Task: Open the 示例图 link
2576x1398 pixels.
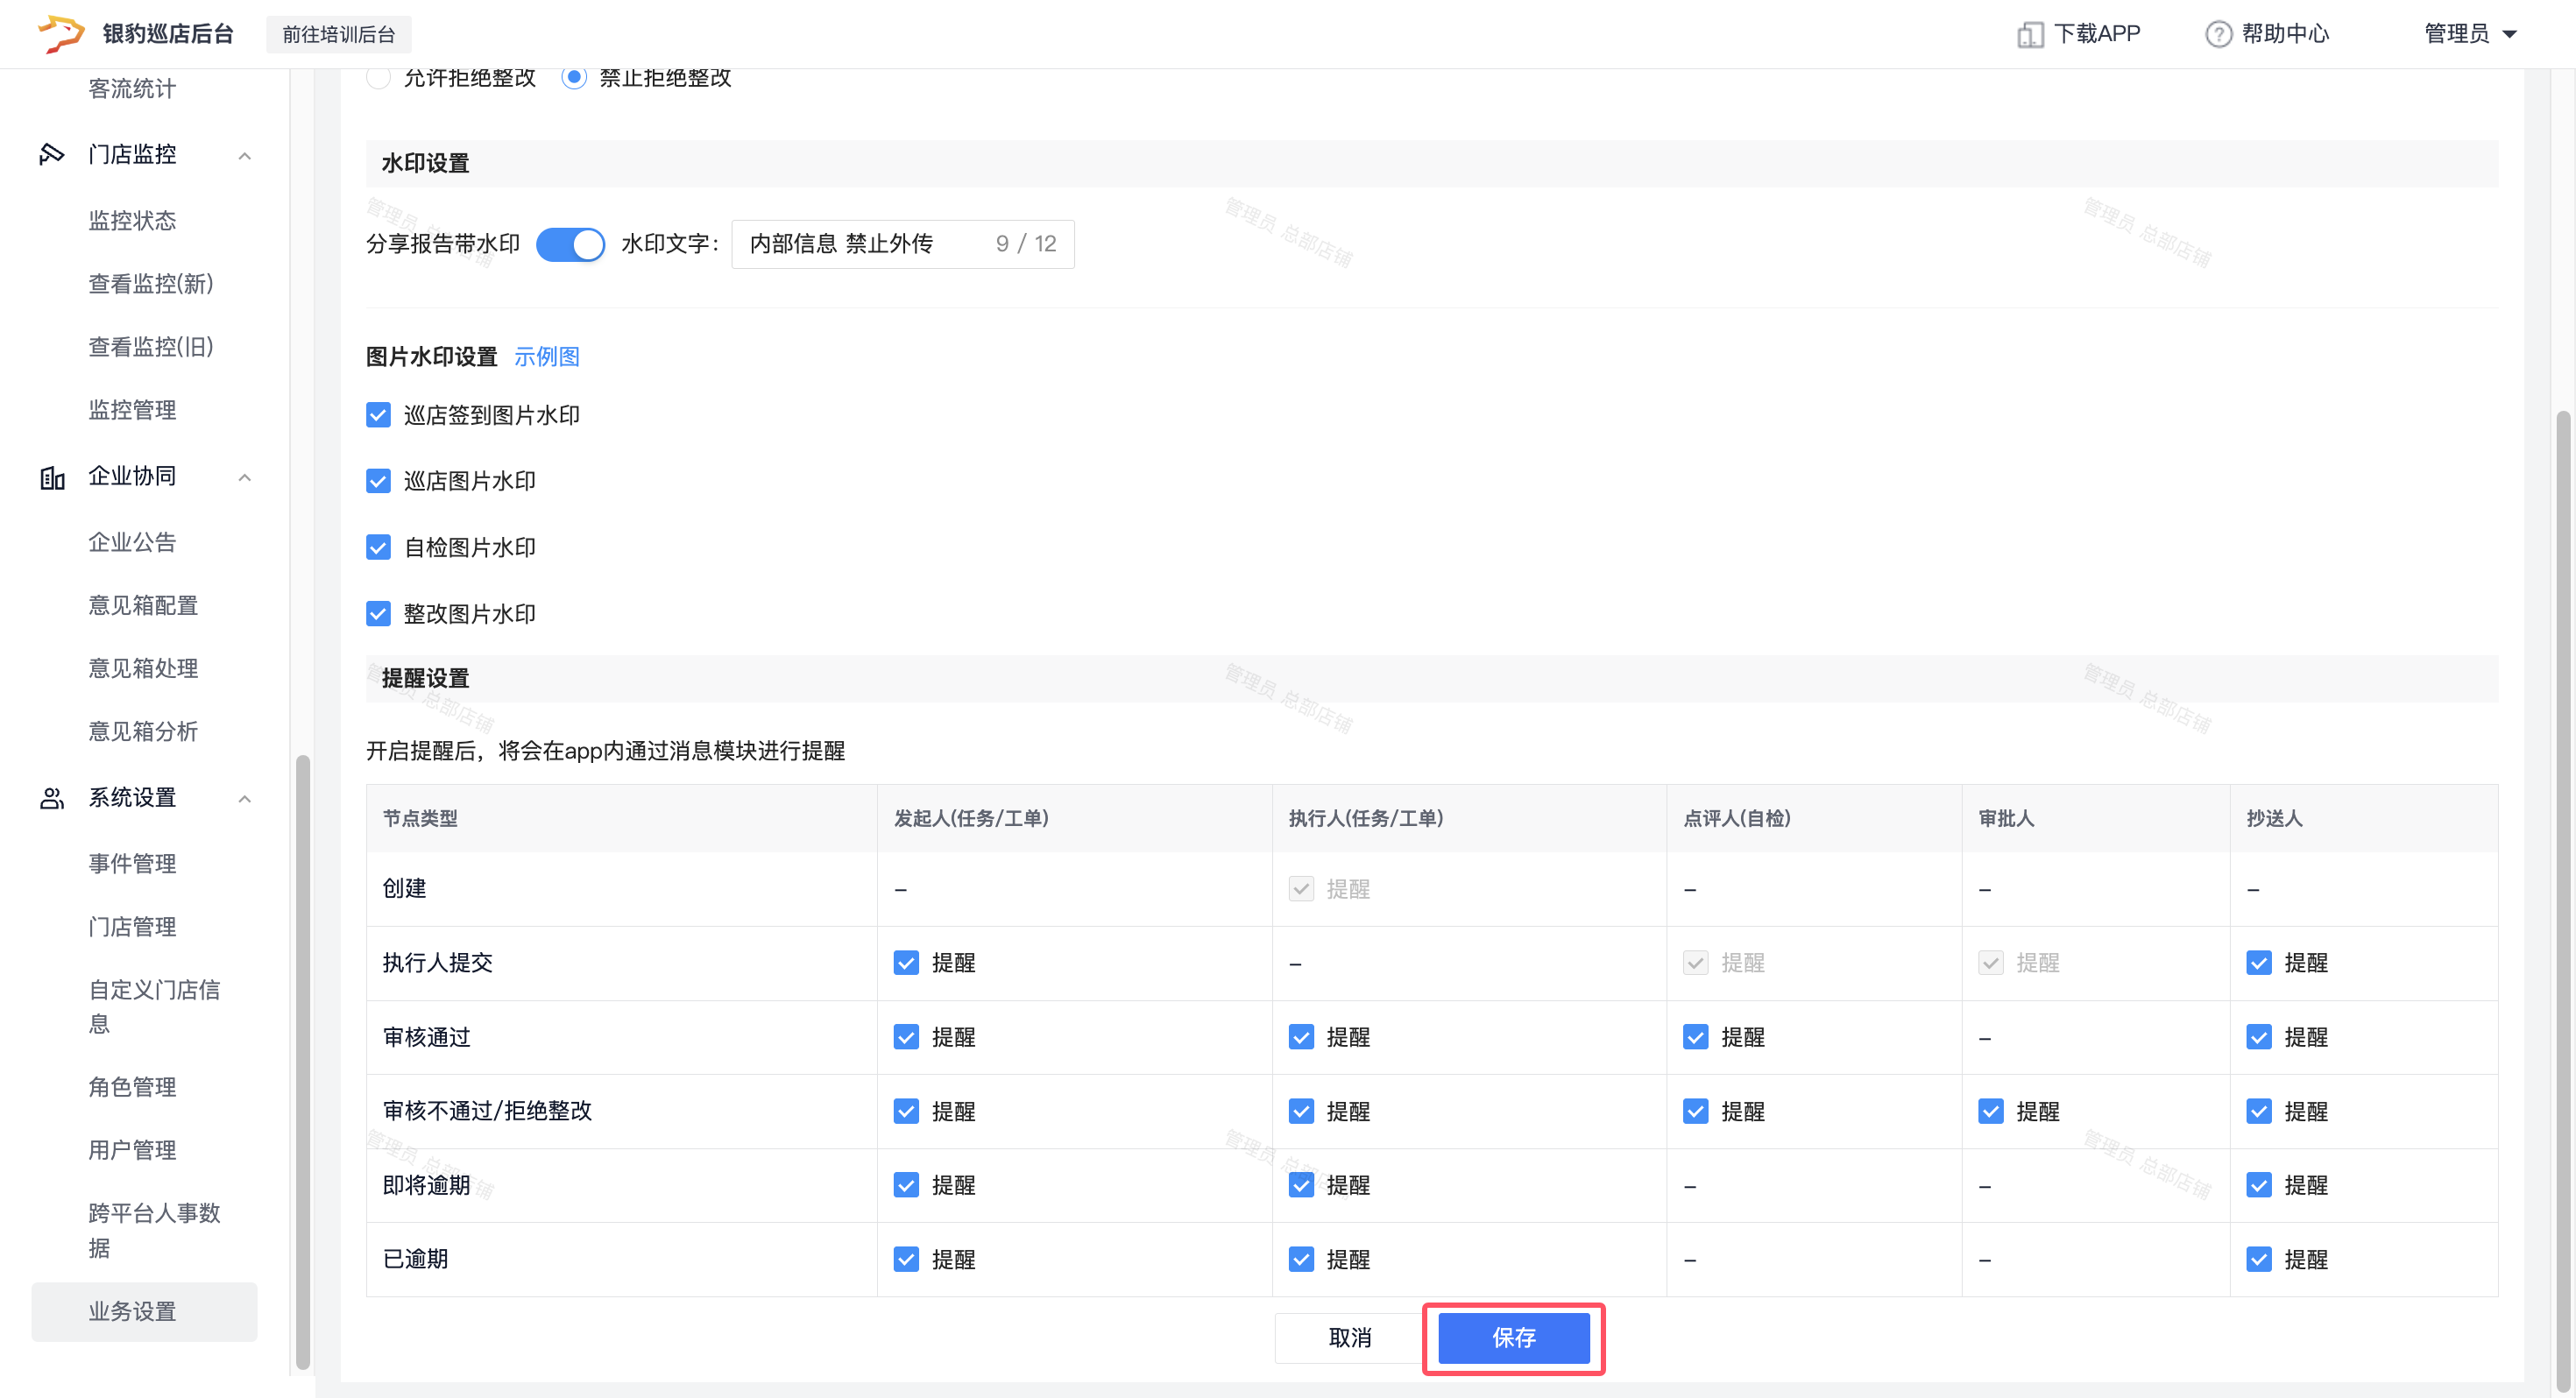Action: 546,357
